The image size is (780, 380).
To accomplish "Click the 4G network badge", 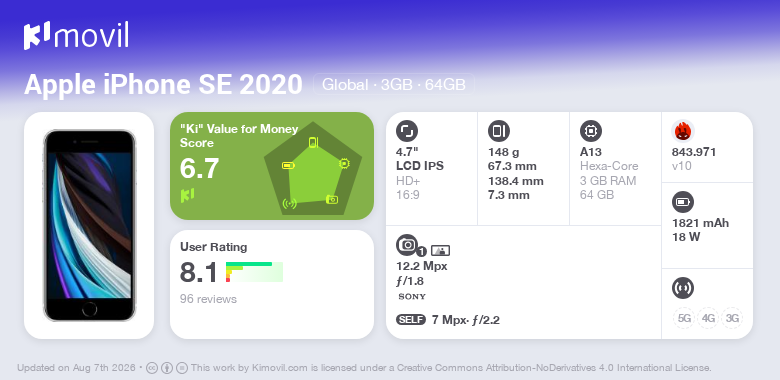I will point(708,318).
